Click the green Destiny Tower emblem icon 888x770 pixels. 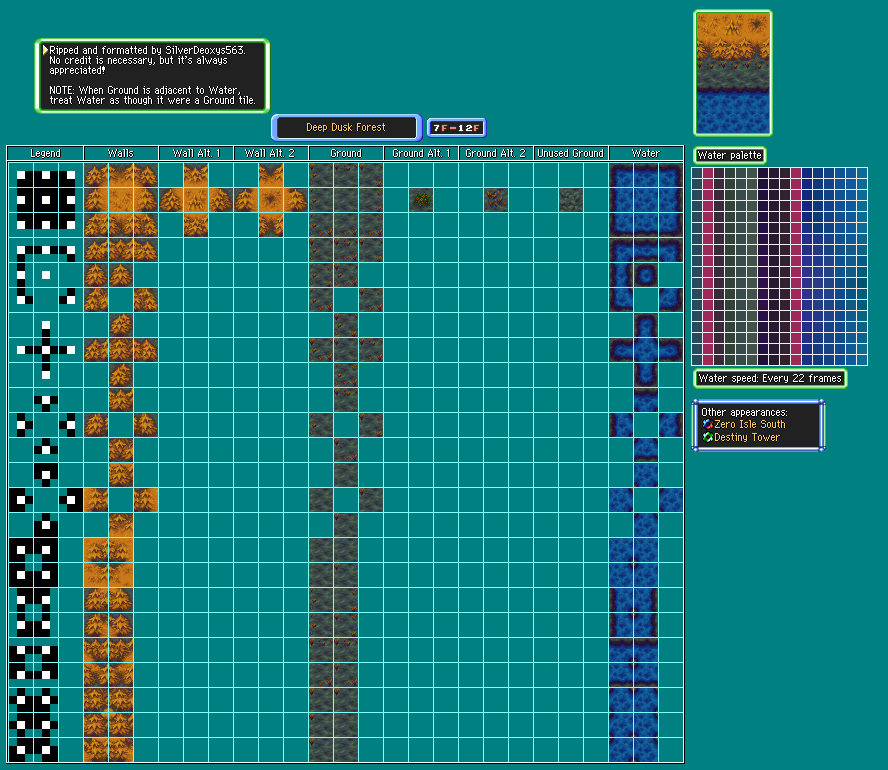click(x=707, y=437)
